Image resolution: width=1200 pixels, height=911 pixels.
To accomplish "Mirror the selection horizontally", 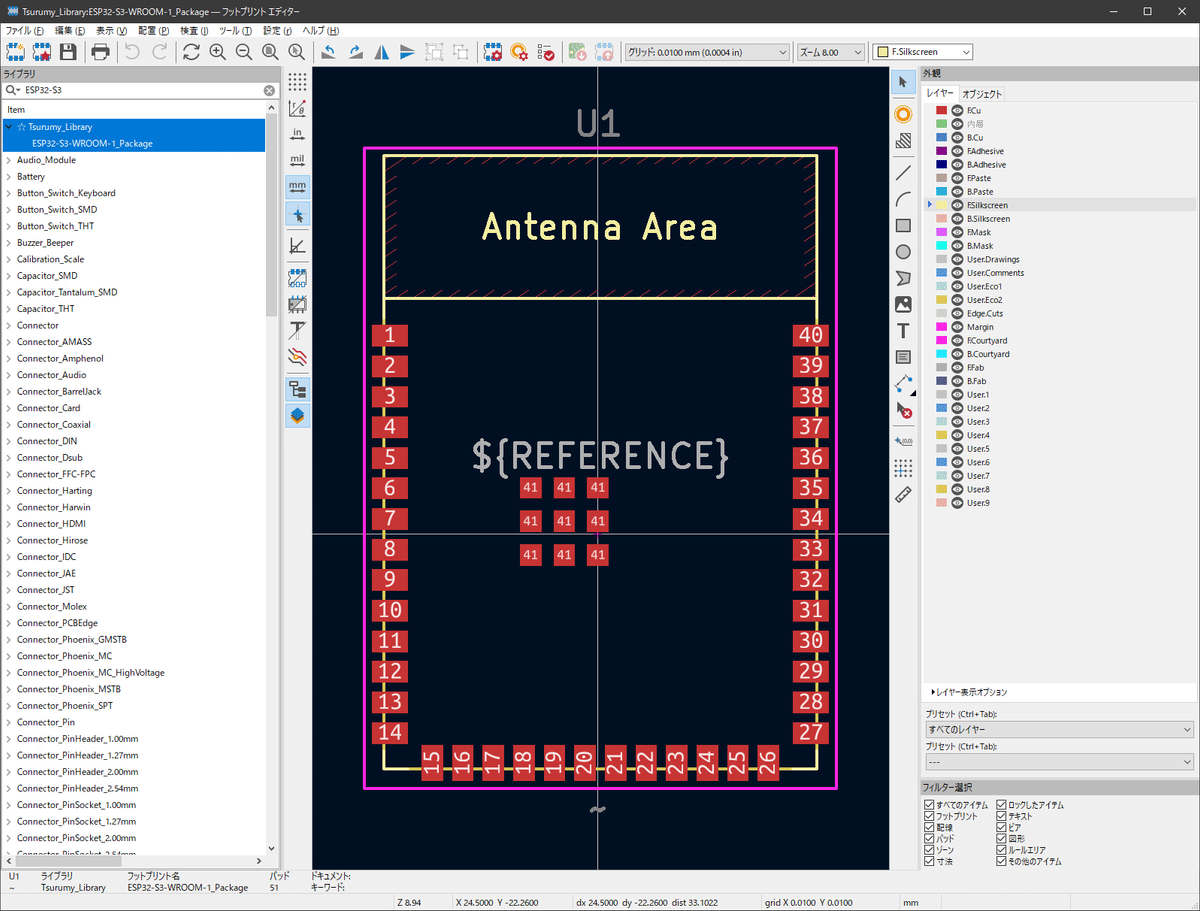I will [381, 51].
